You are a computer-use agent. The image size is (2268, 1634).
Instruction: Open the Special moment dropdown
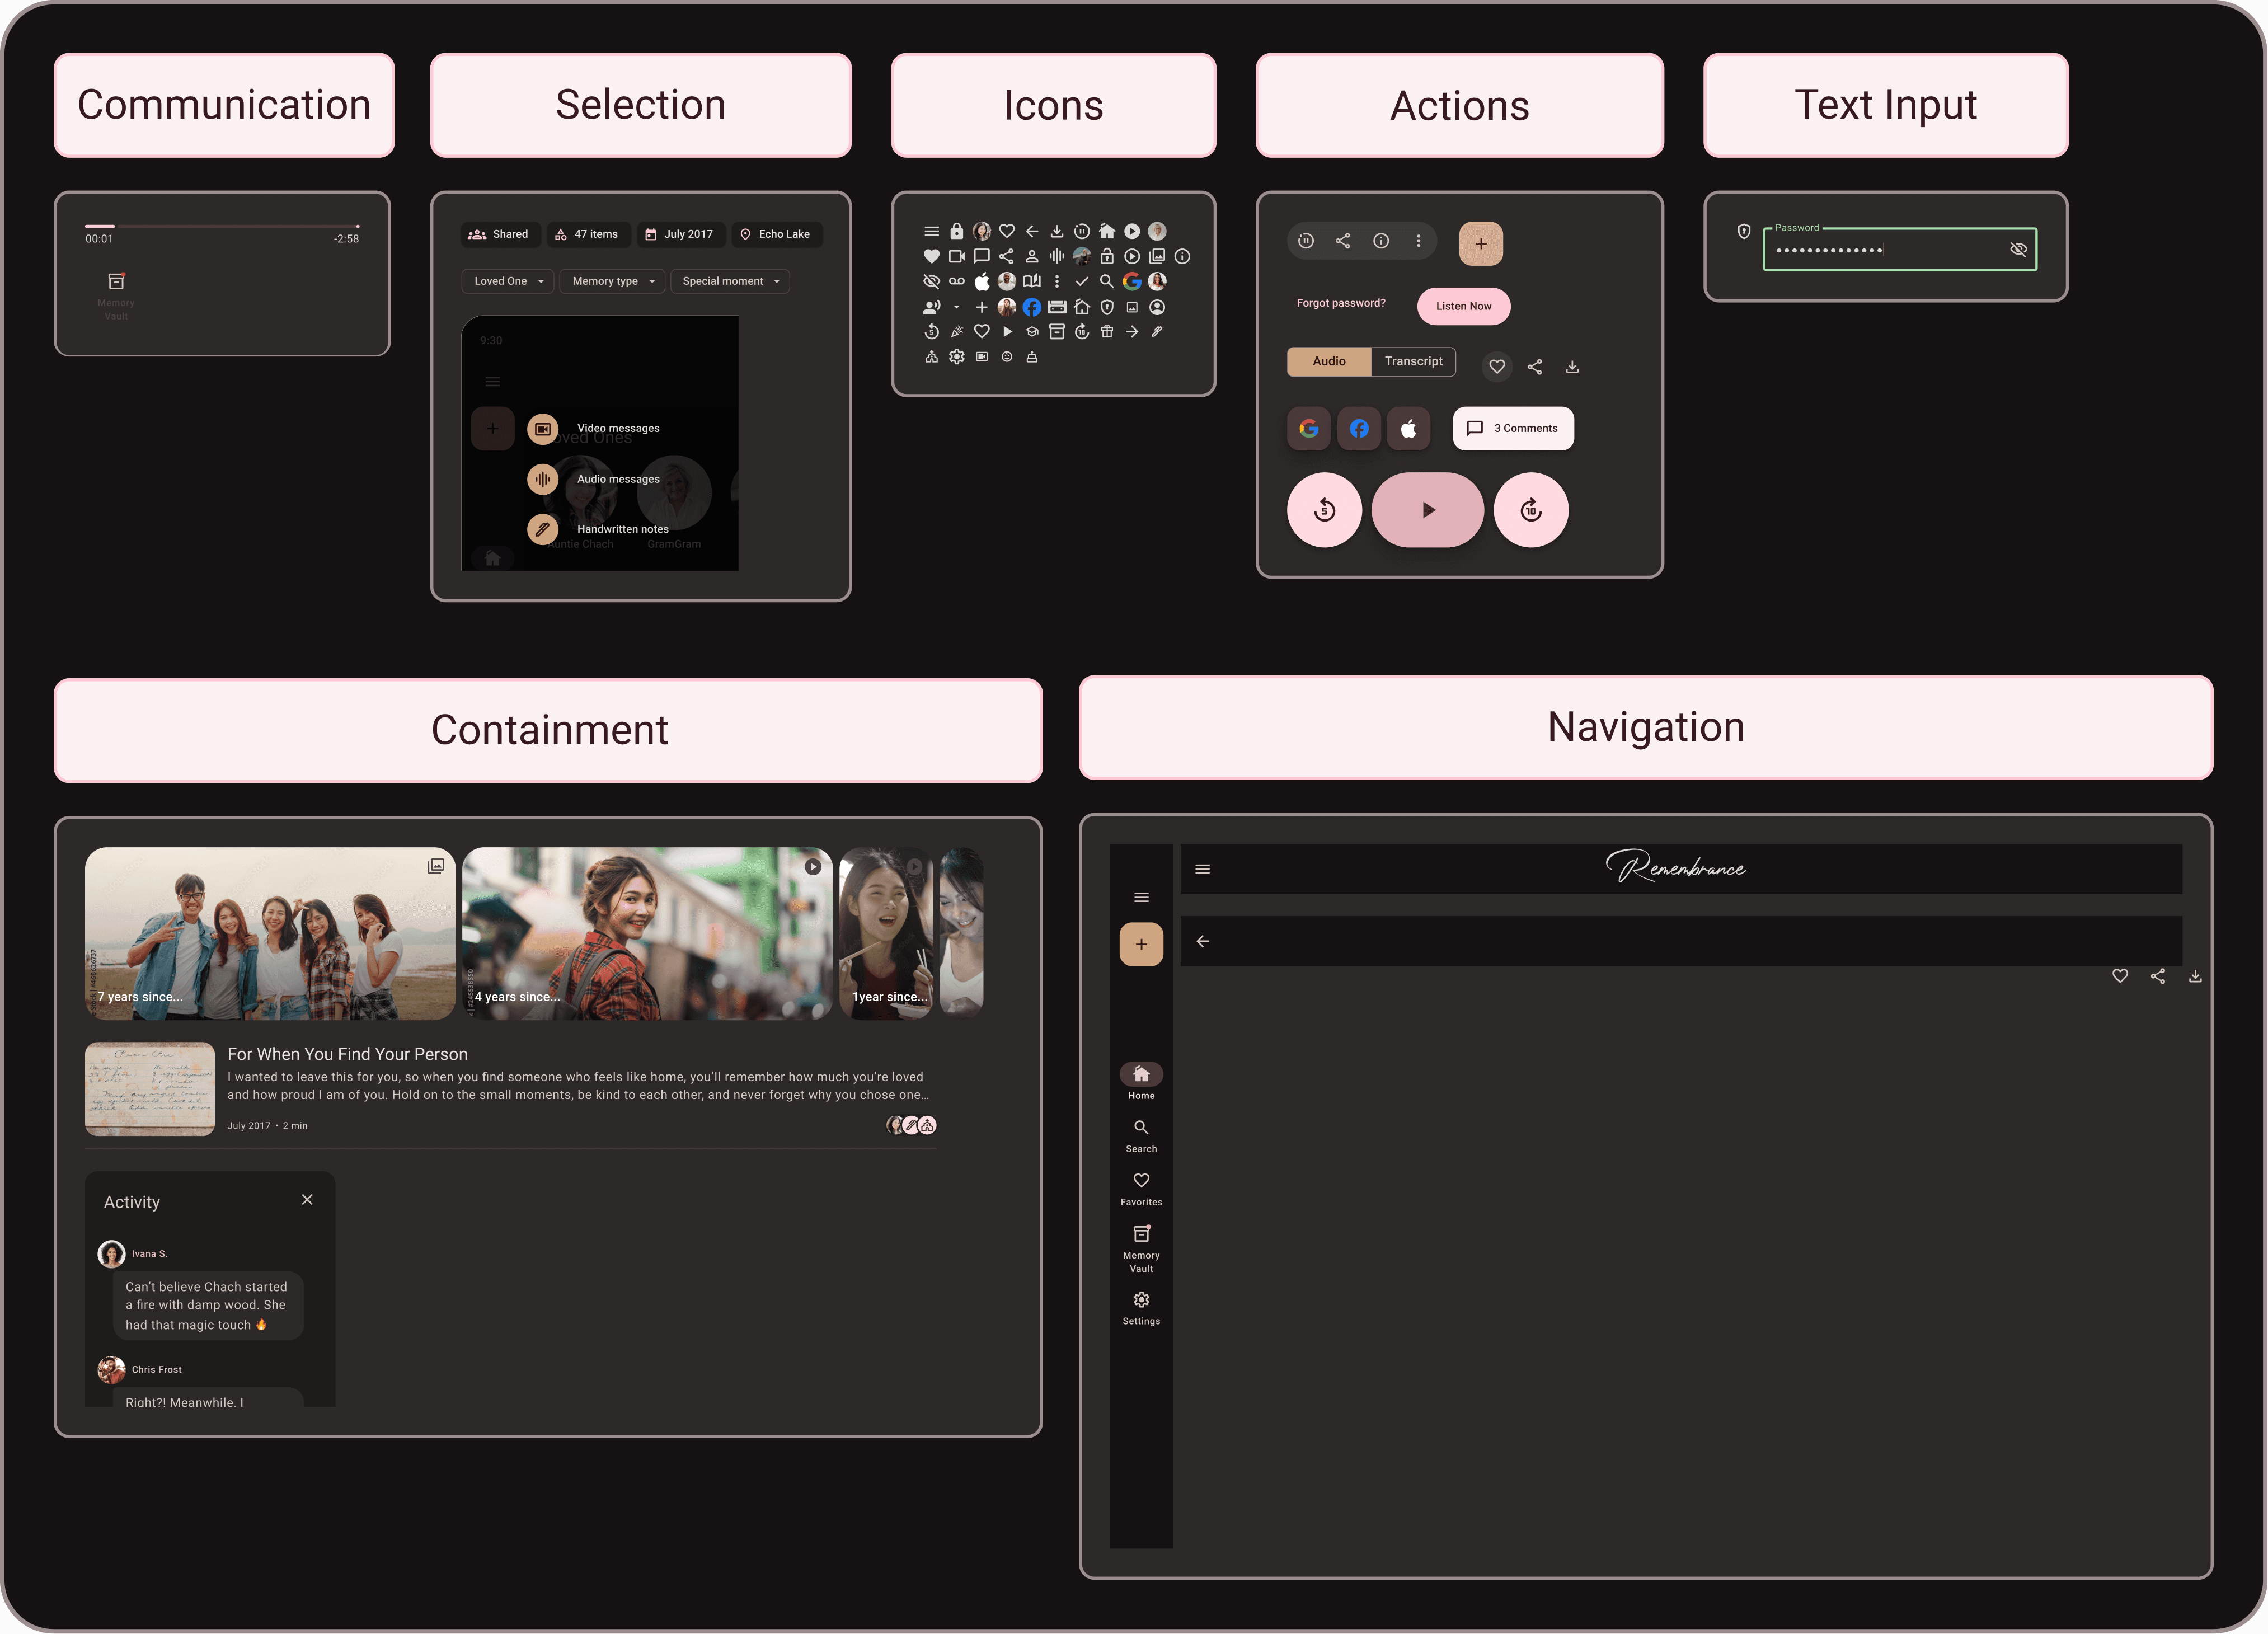pos(730,281)
